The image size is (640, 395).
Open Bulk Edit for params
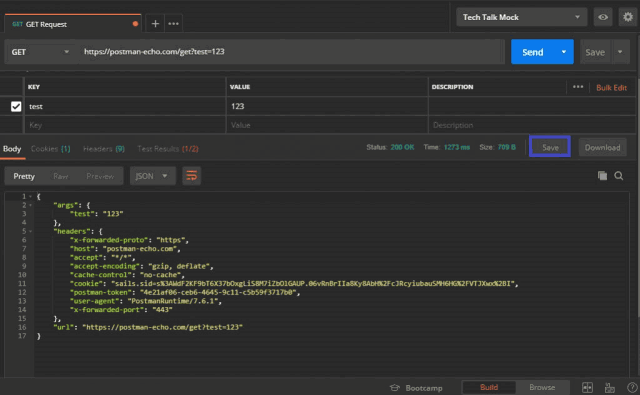pyautogui.click(x=611, y=87)
